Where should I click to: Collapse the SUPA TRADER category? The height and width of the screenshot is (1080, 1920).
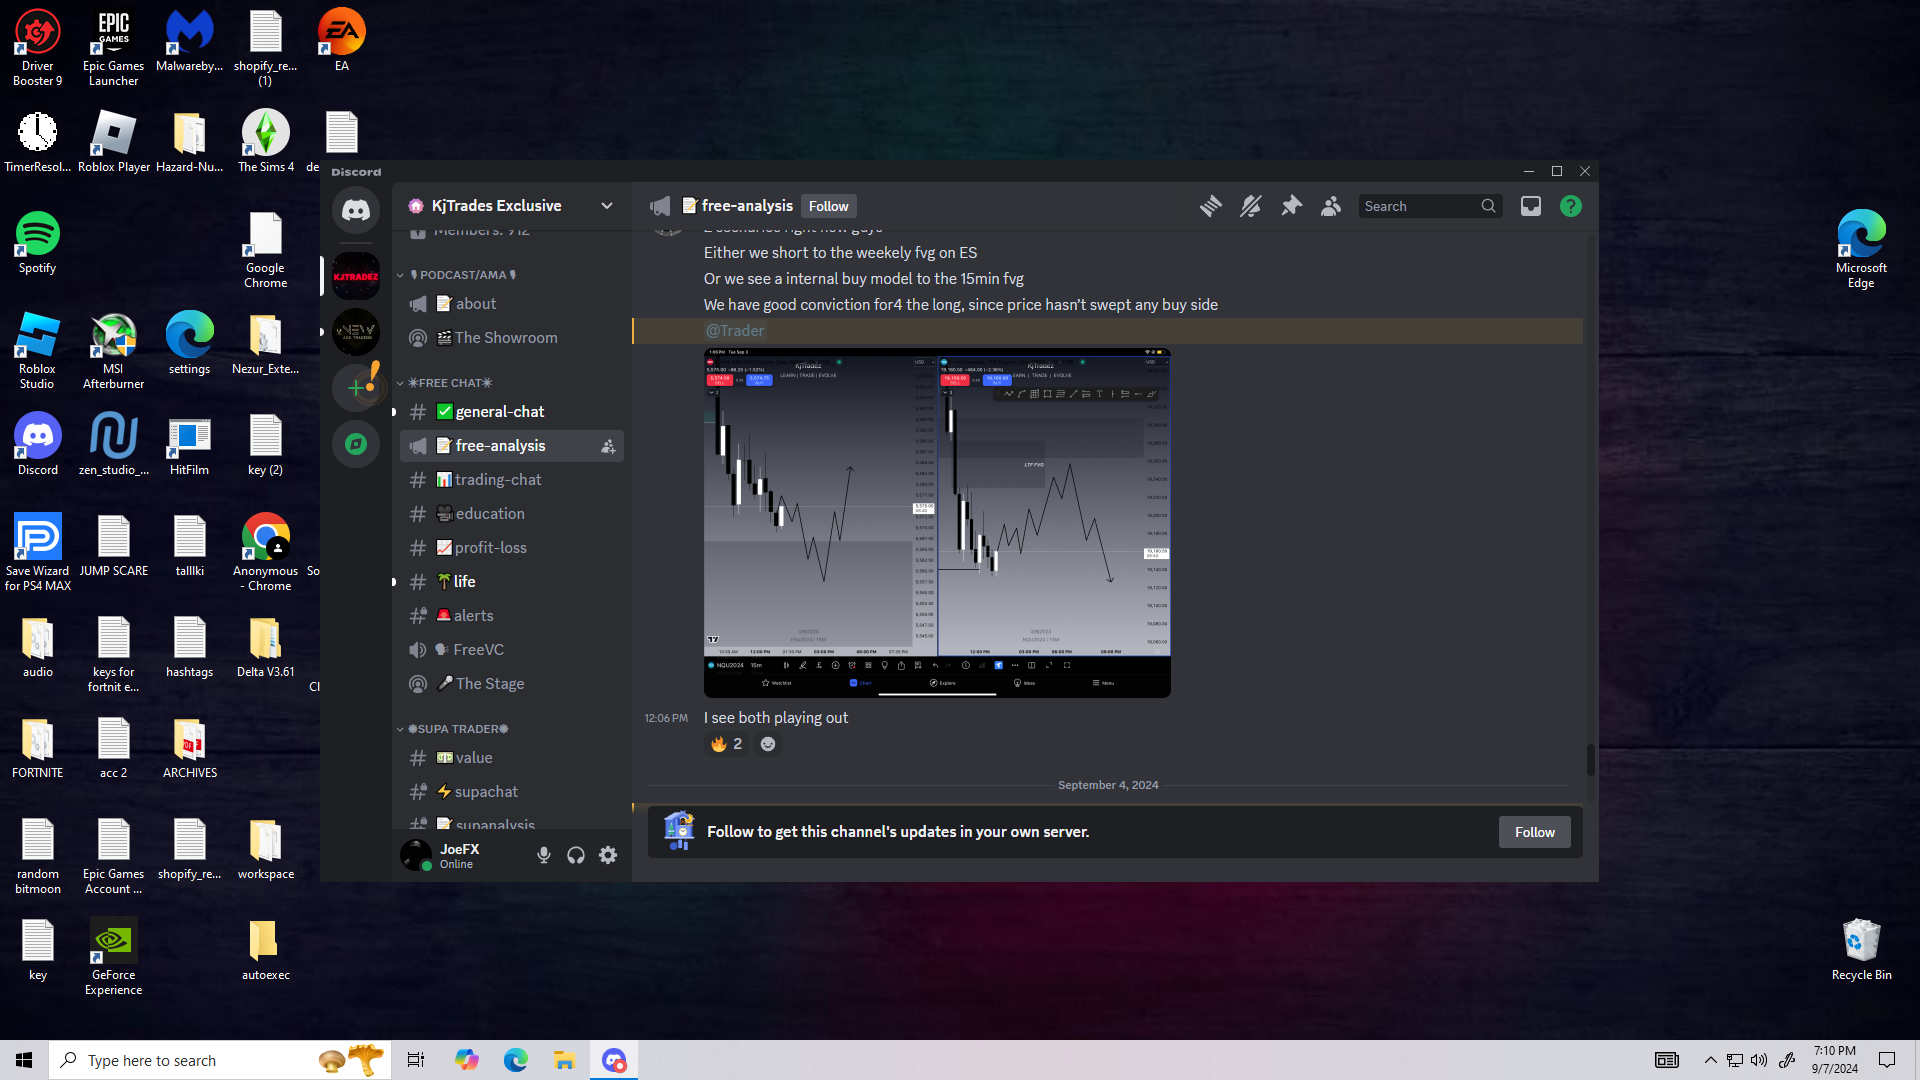(x=457, y=729)
